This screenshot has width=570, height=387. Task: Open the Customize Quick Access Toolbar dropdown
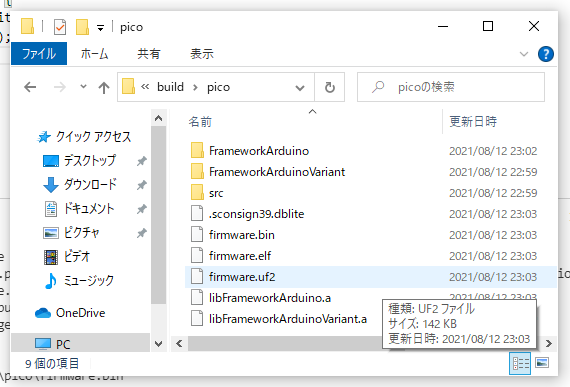point(100,28)
